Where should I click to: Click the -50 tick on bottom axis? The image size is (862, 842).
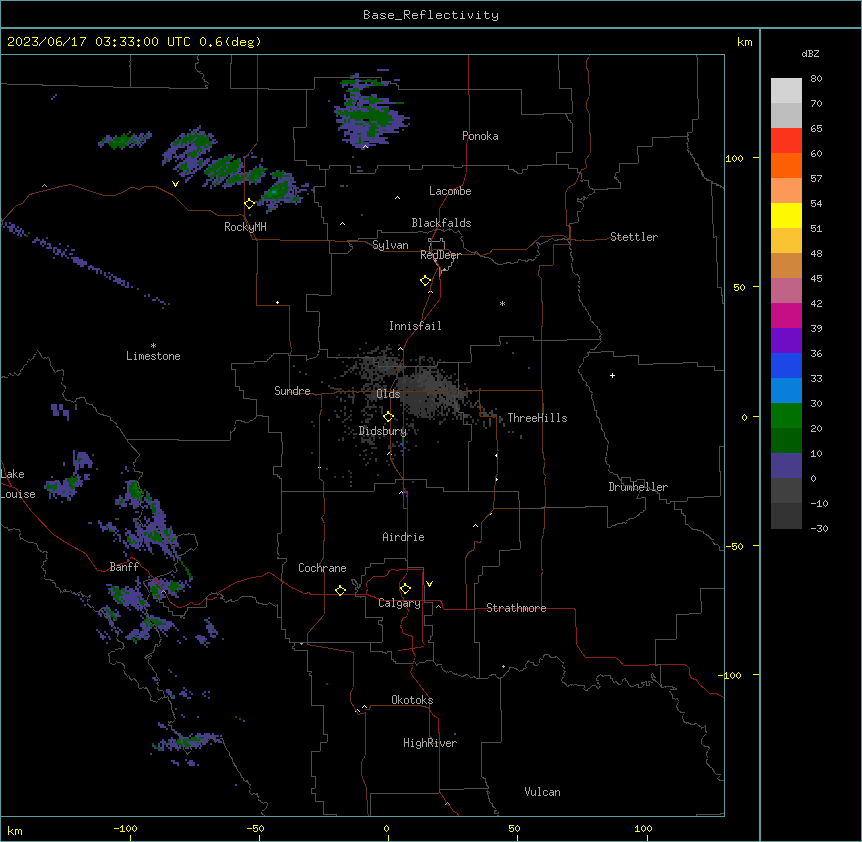[255, 828]
